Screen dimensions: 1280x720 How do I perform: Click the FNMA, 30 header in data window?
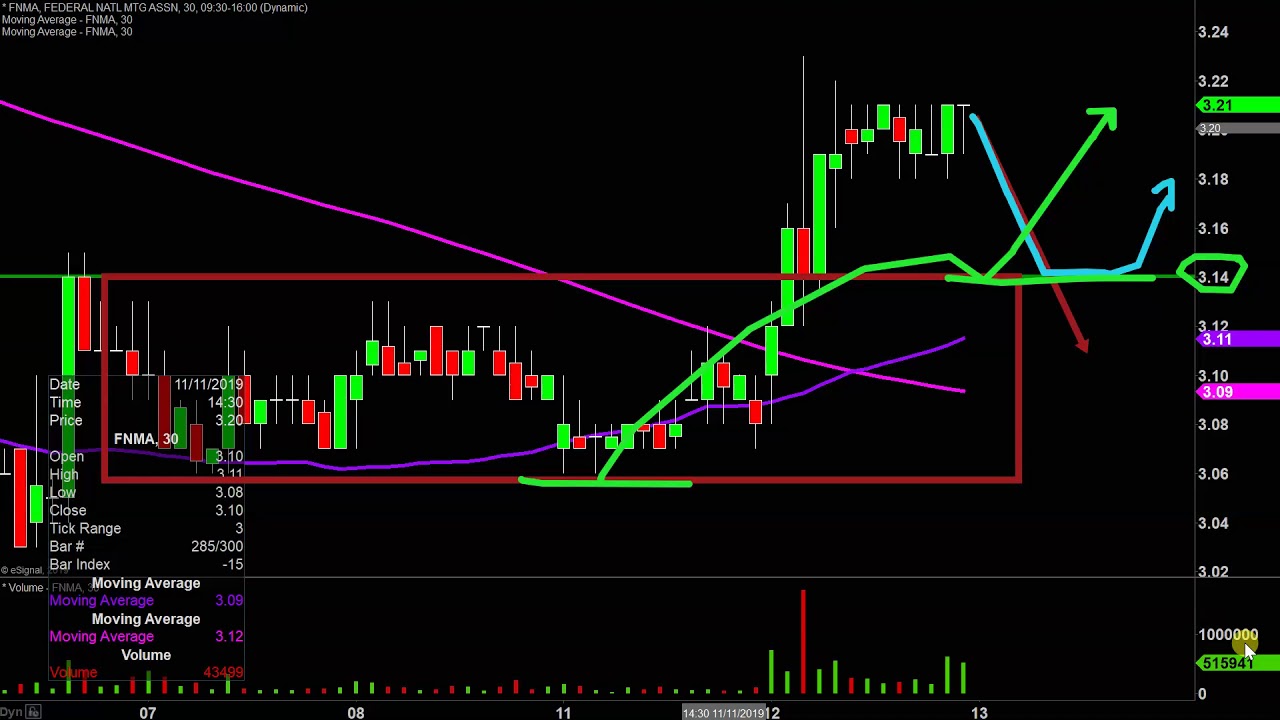point(146,439)
